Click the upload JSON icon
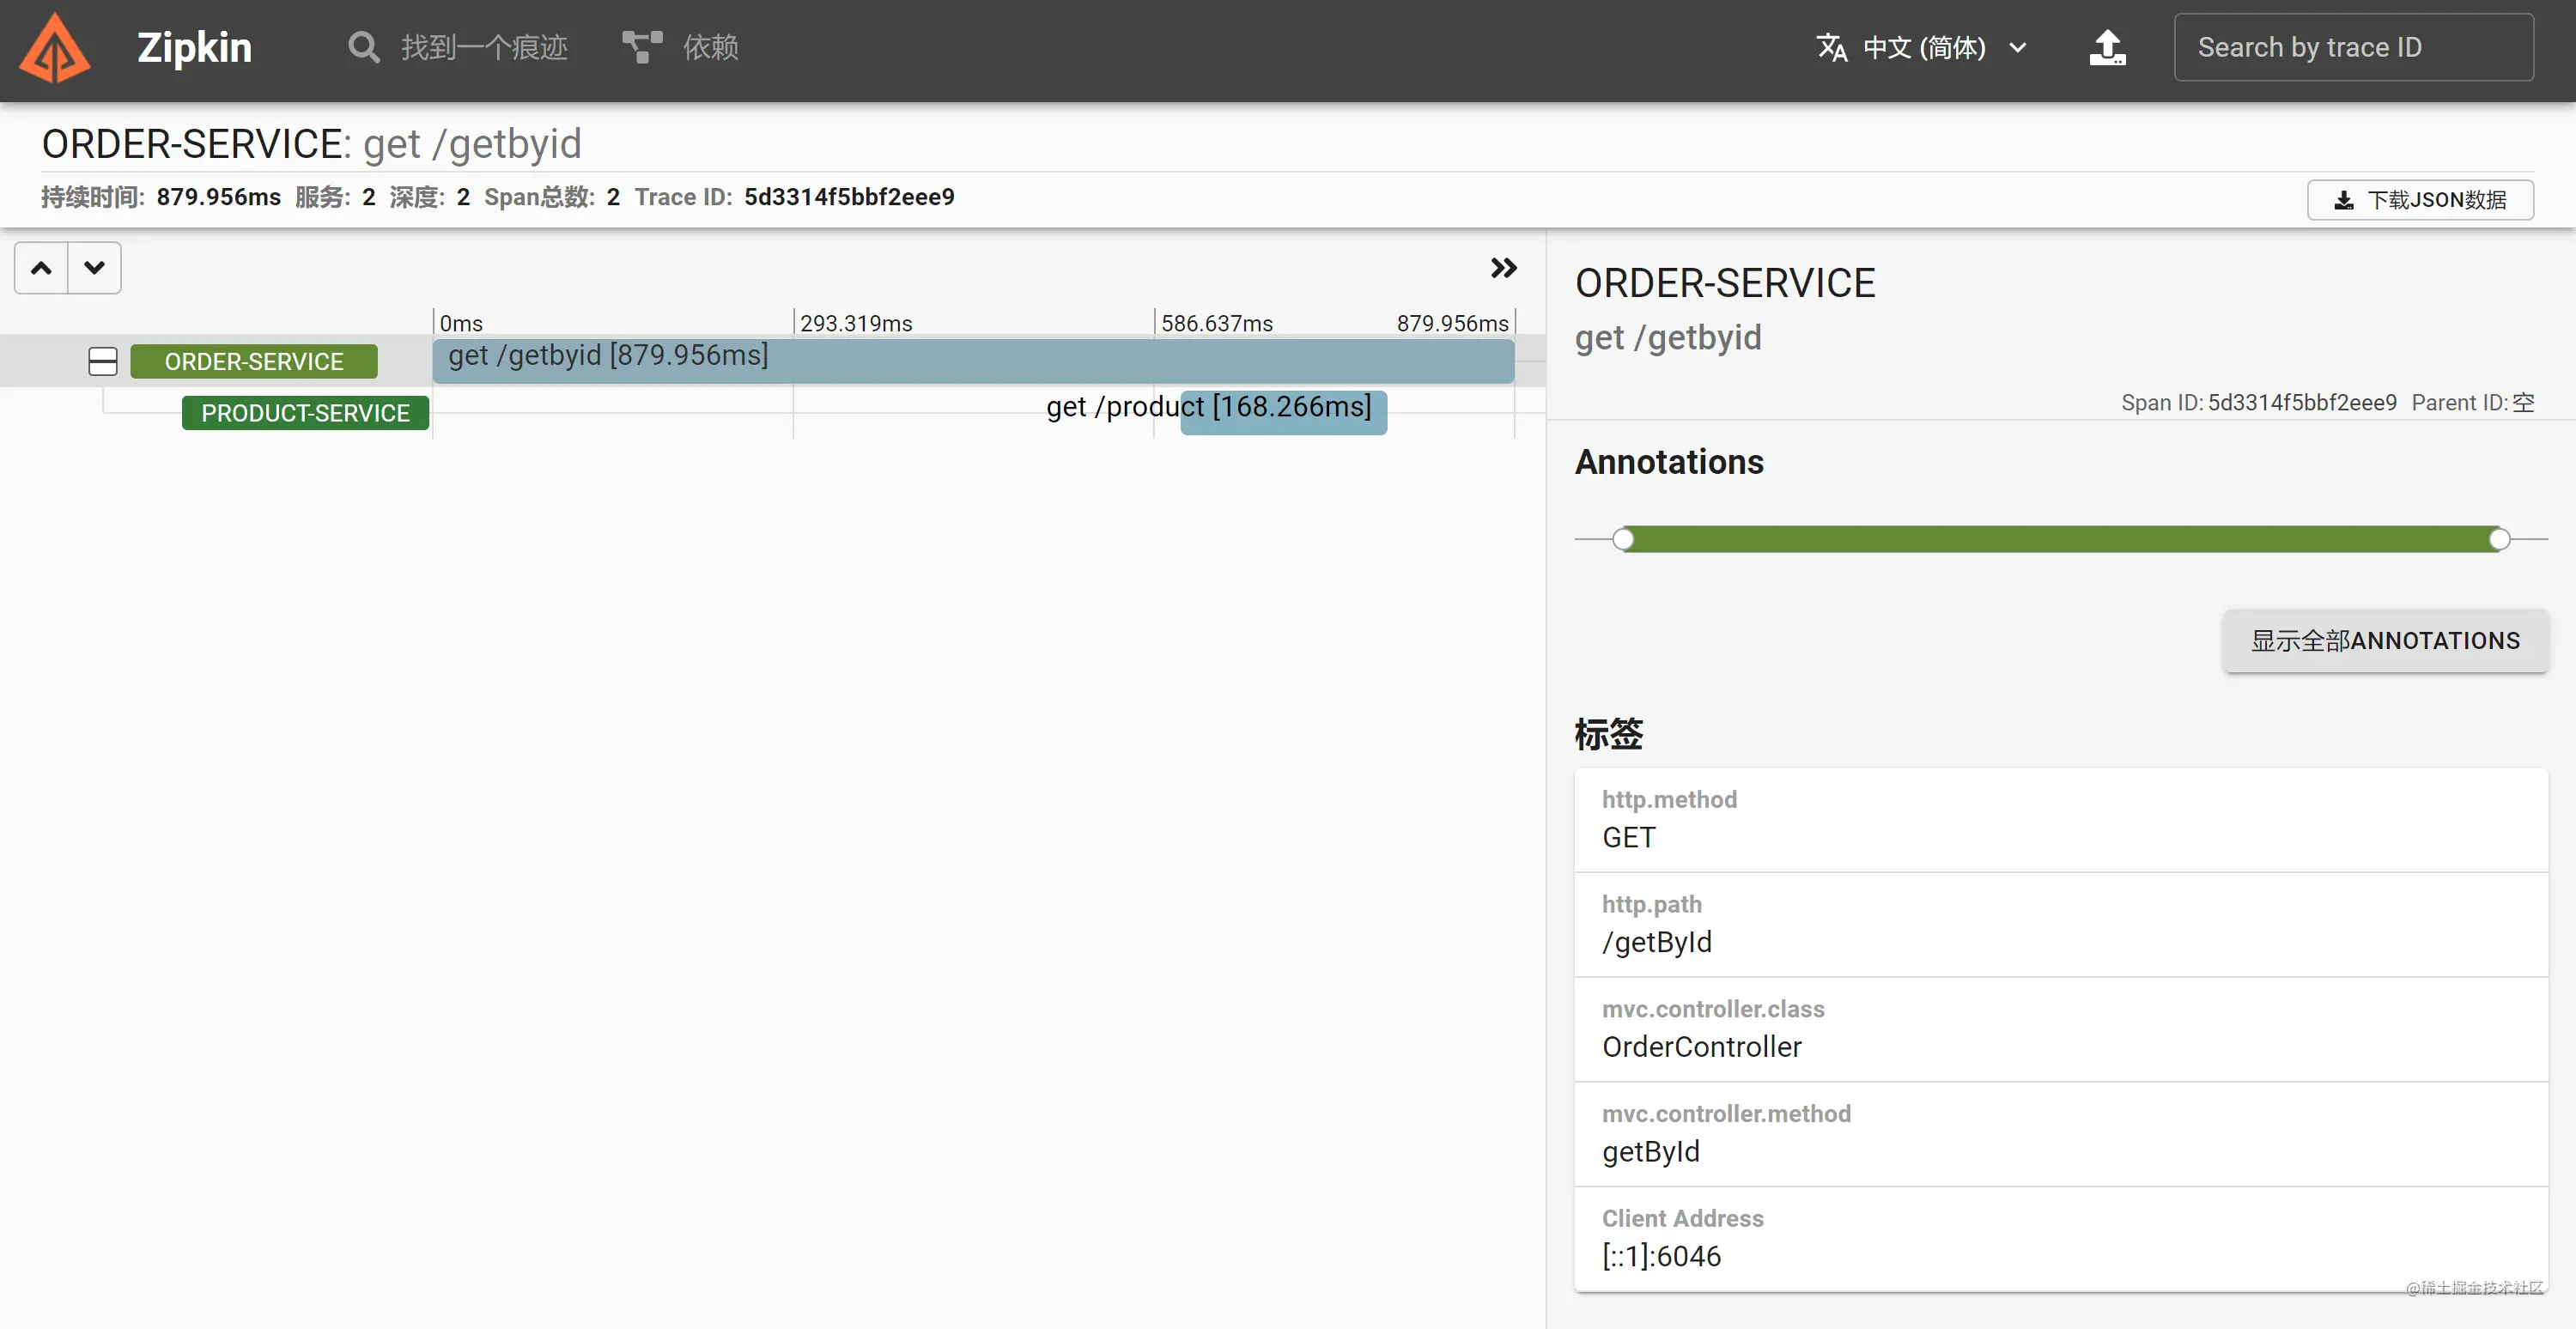The image size is (2576, 1329). click(x=2107, y=47)
